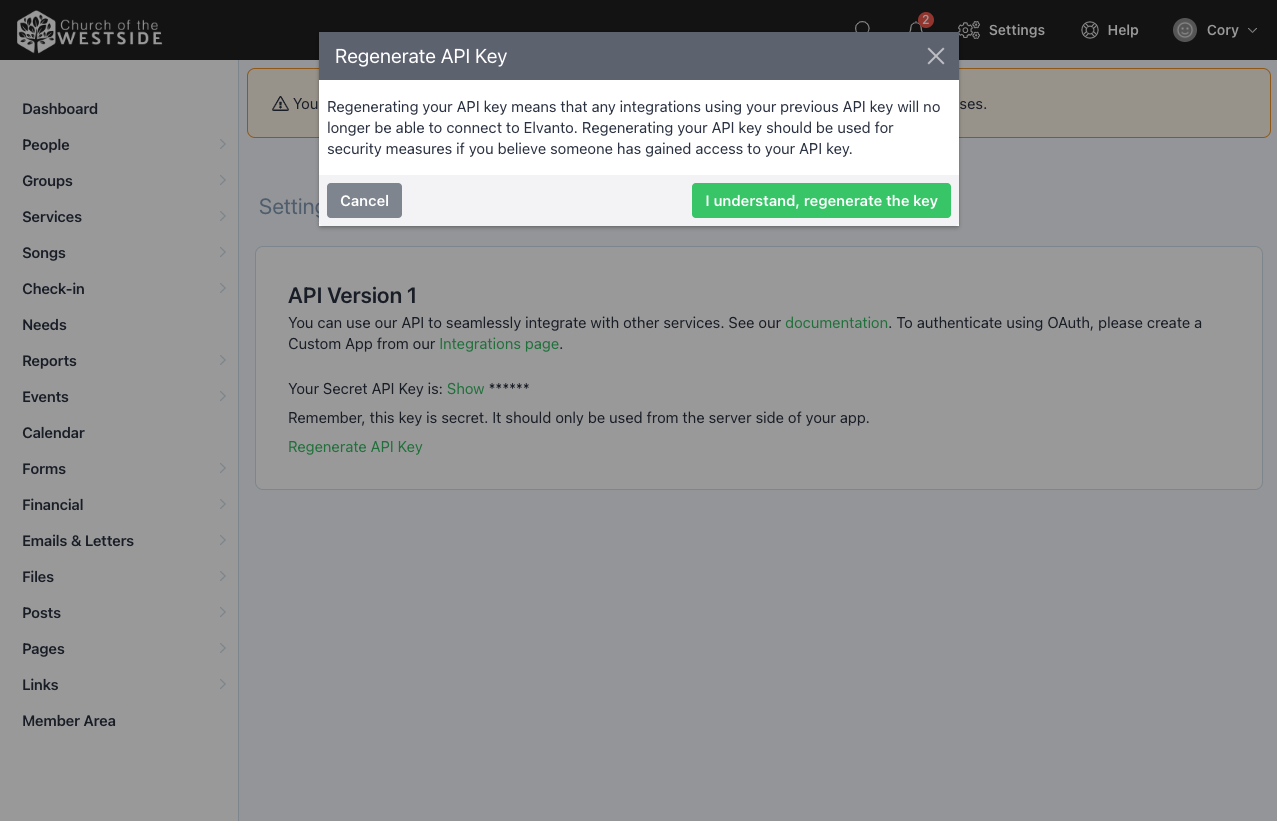Click the API Version 1 heading

pos(352,296)
